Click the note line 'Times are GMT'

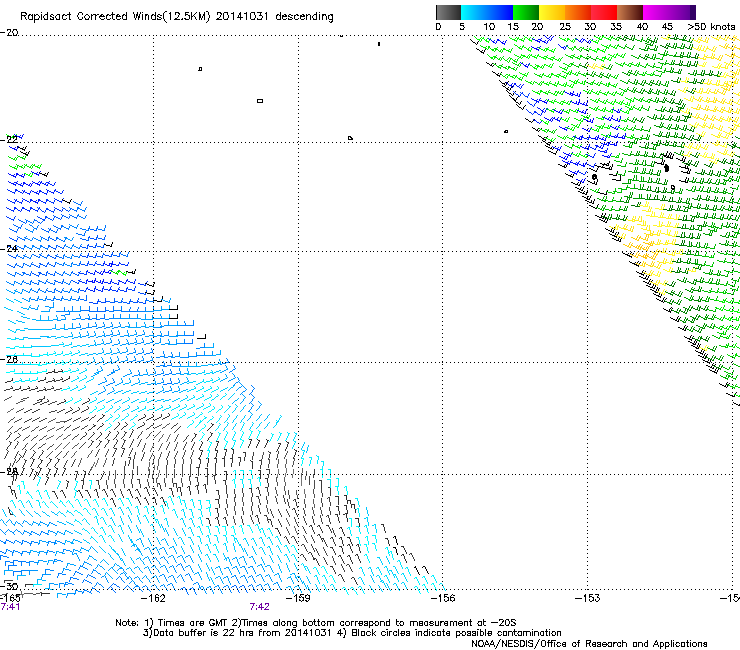[193, 623]
